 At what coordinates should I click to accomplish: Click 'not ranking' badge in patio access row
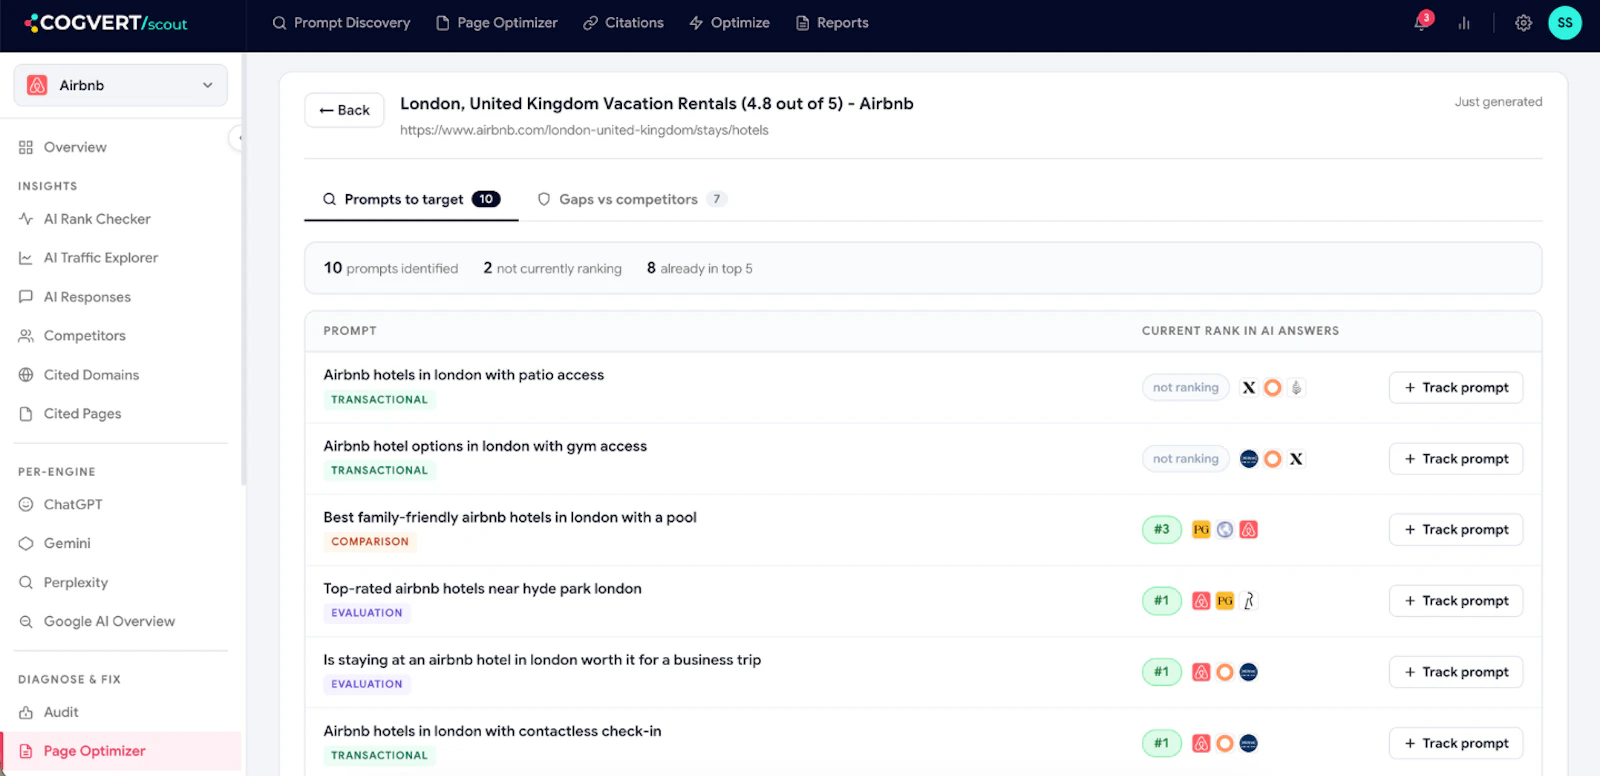point(1186,388)
